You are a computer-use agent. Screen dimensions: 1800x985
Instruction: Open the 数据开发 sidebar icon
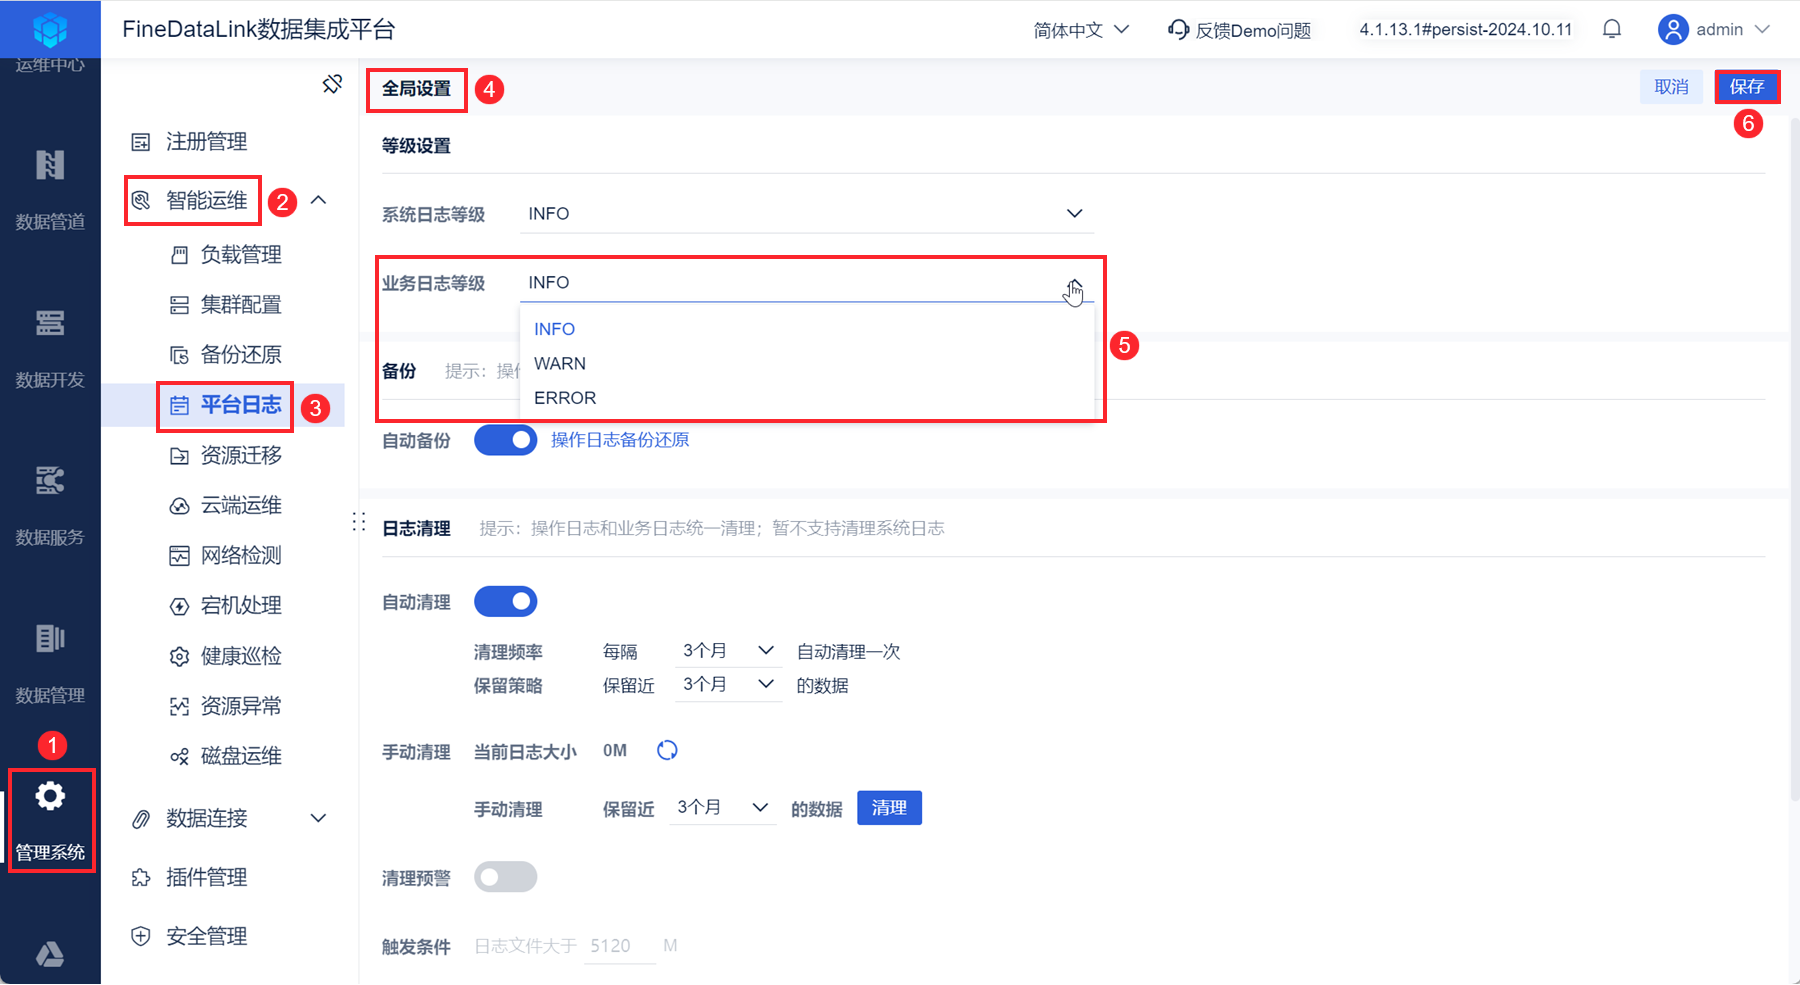50,323
